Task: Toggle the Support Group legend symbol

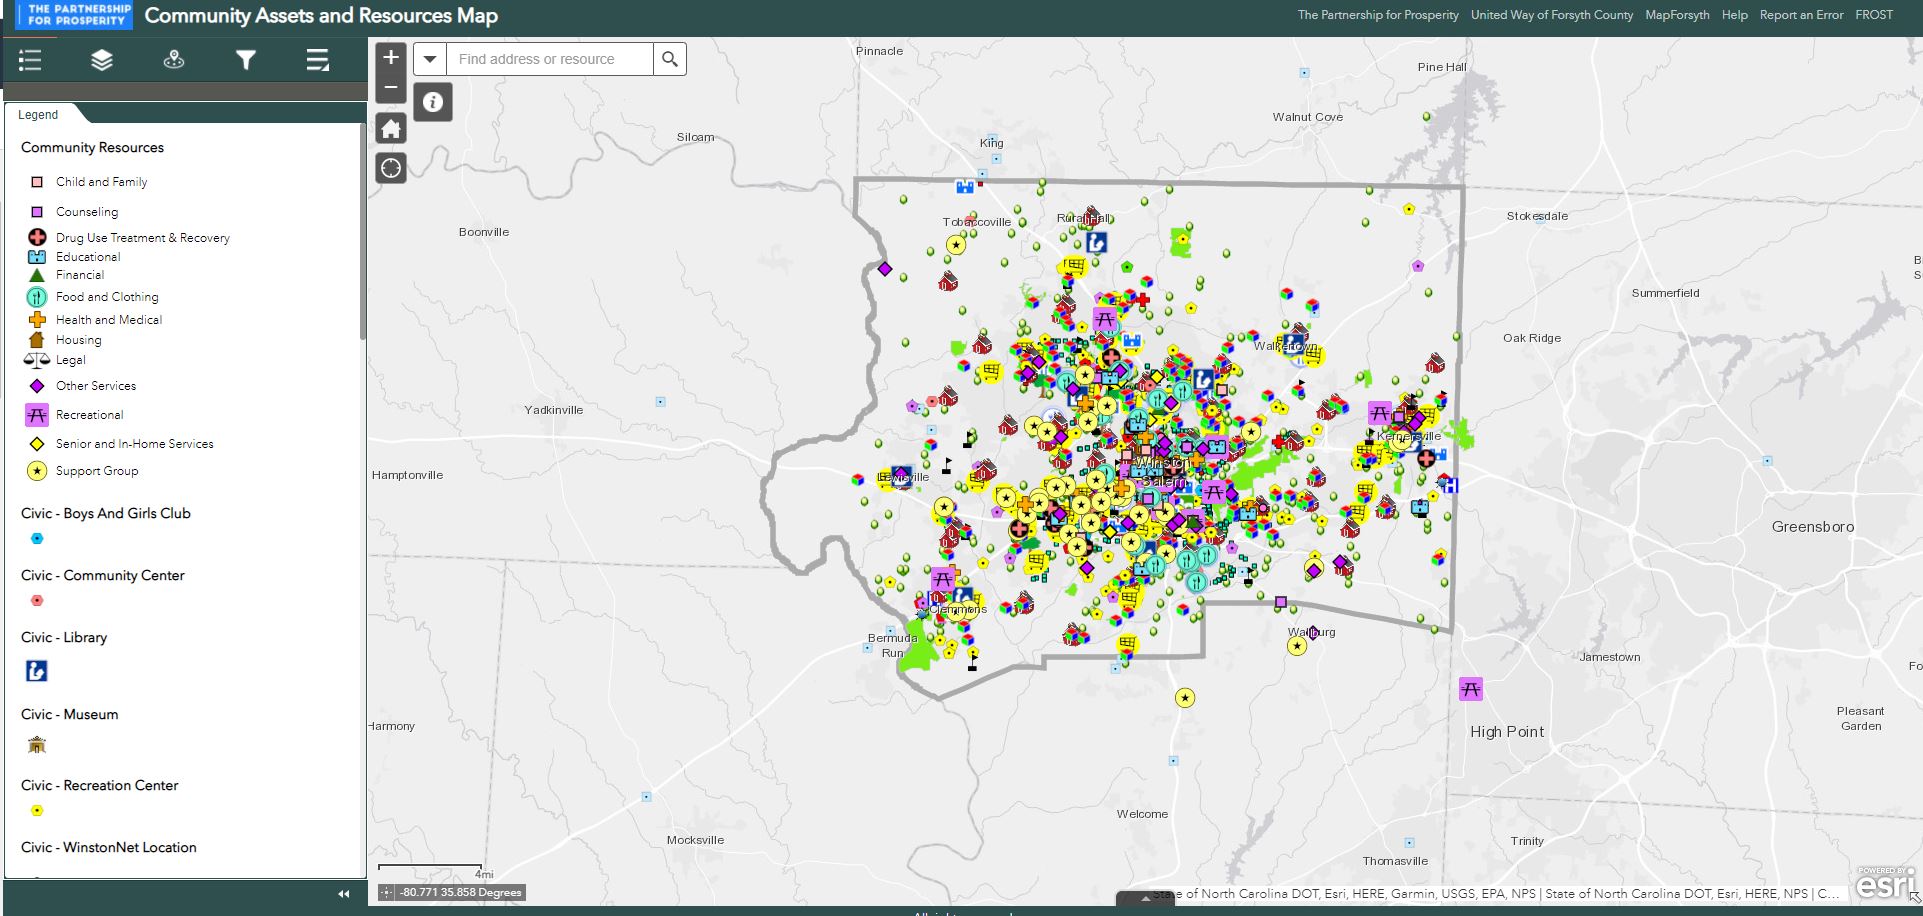Action: coord(36,470)
